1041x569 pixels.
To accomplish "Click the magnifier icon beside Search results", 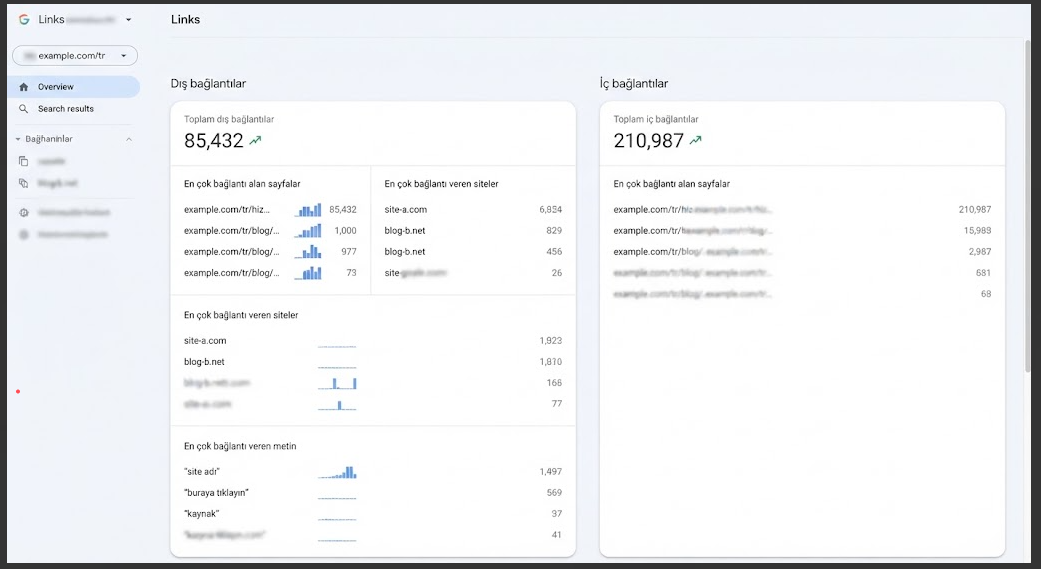I will (x=24, y=109).
